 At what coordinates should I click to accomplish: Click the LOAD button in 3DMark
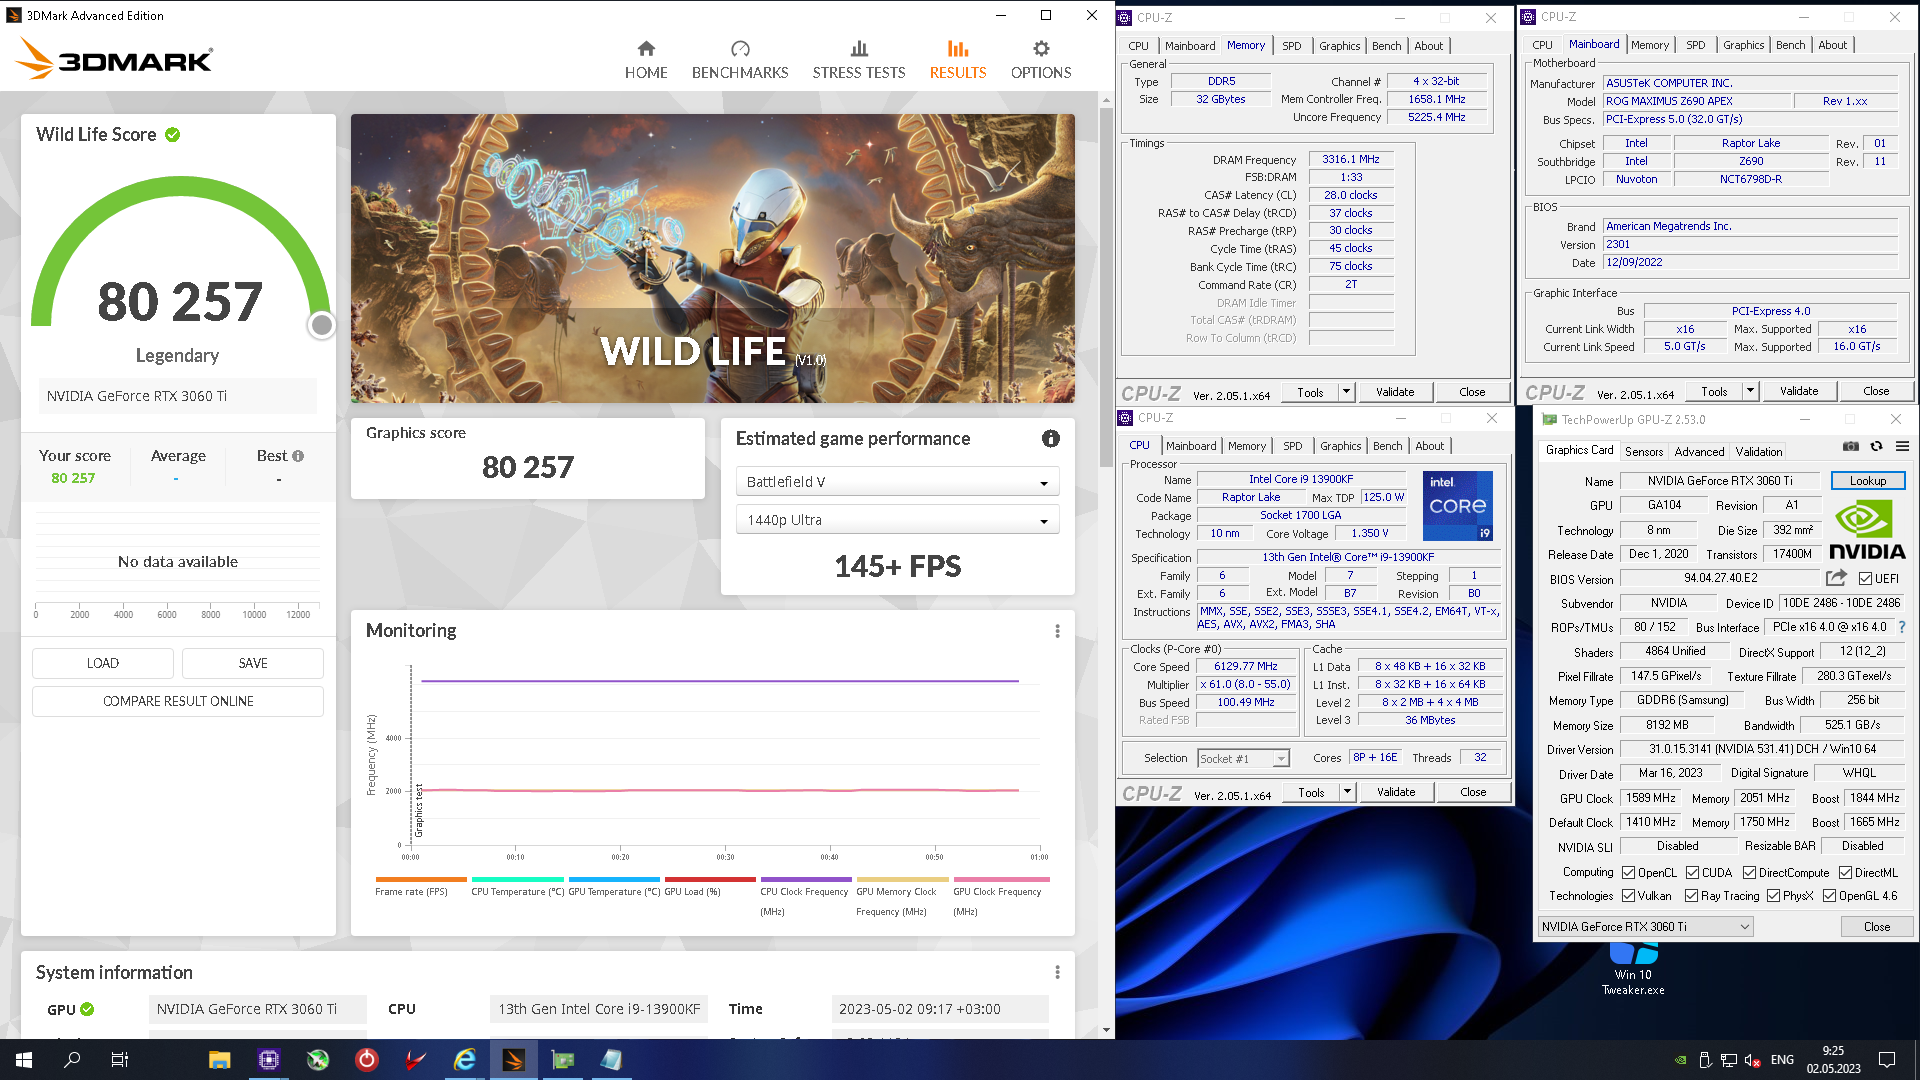[103, 663]
